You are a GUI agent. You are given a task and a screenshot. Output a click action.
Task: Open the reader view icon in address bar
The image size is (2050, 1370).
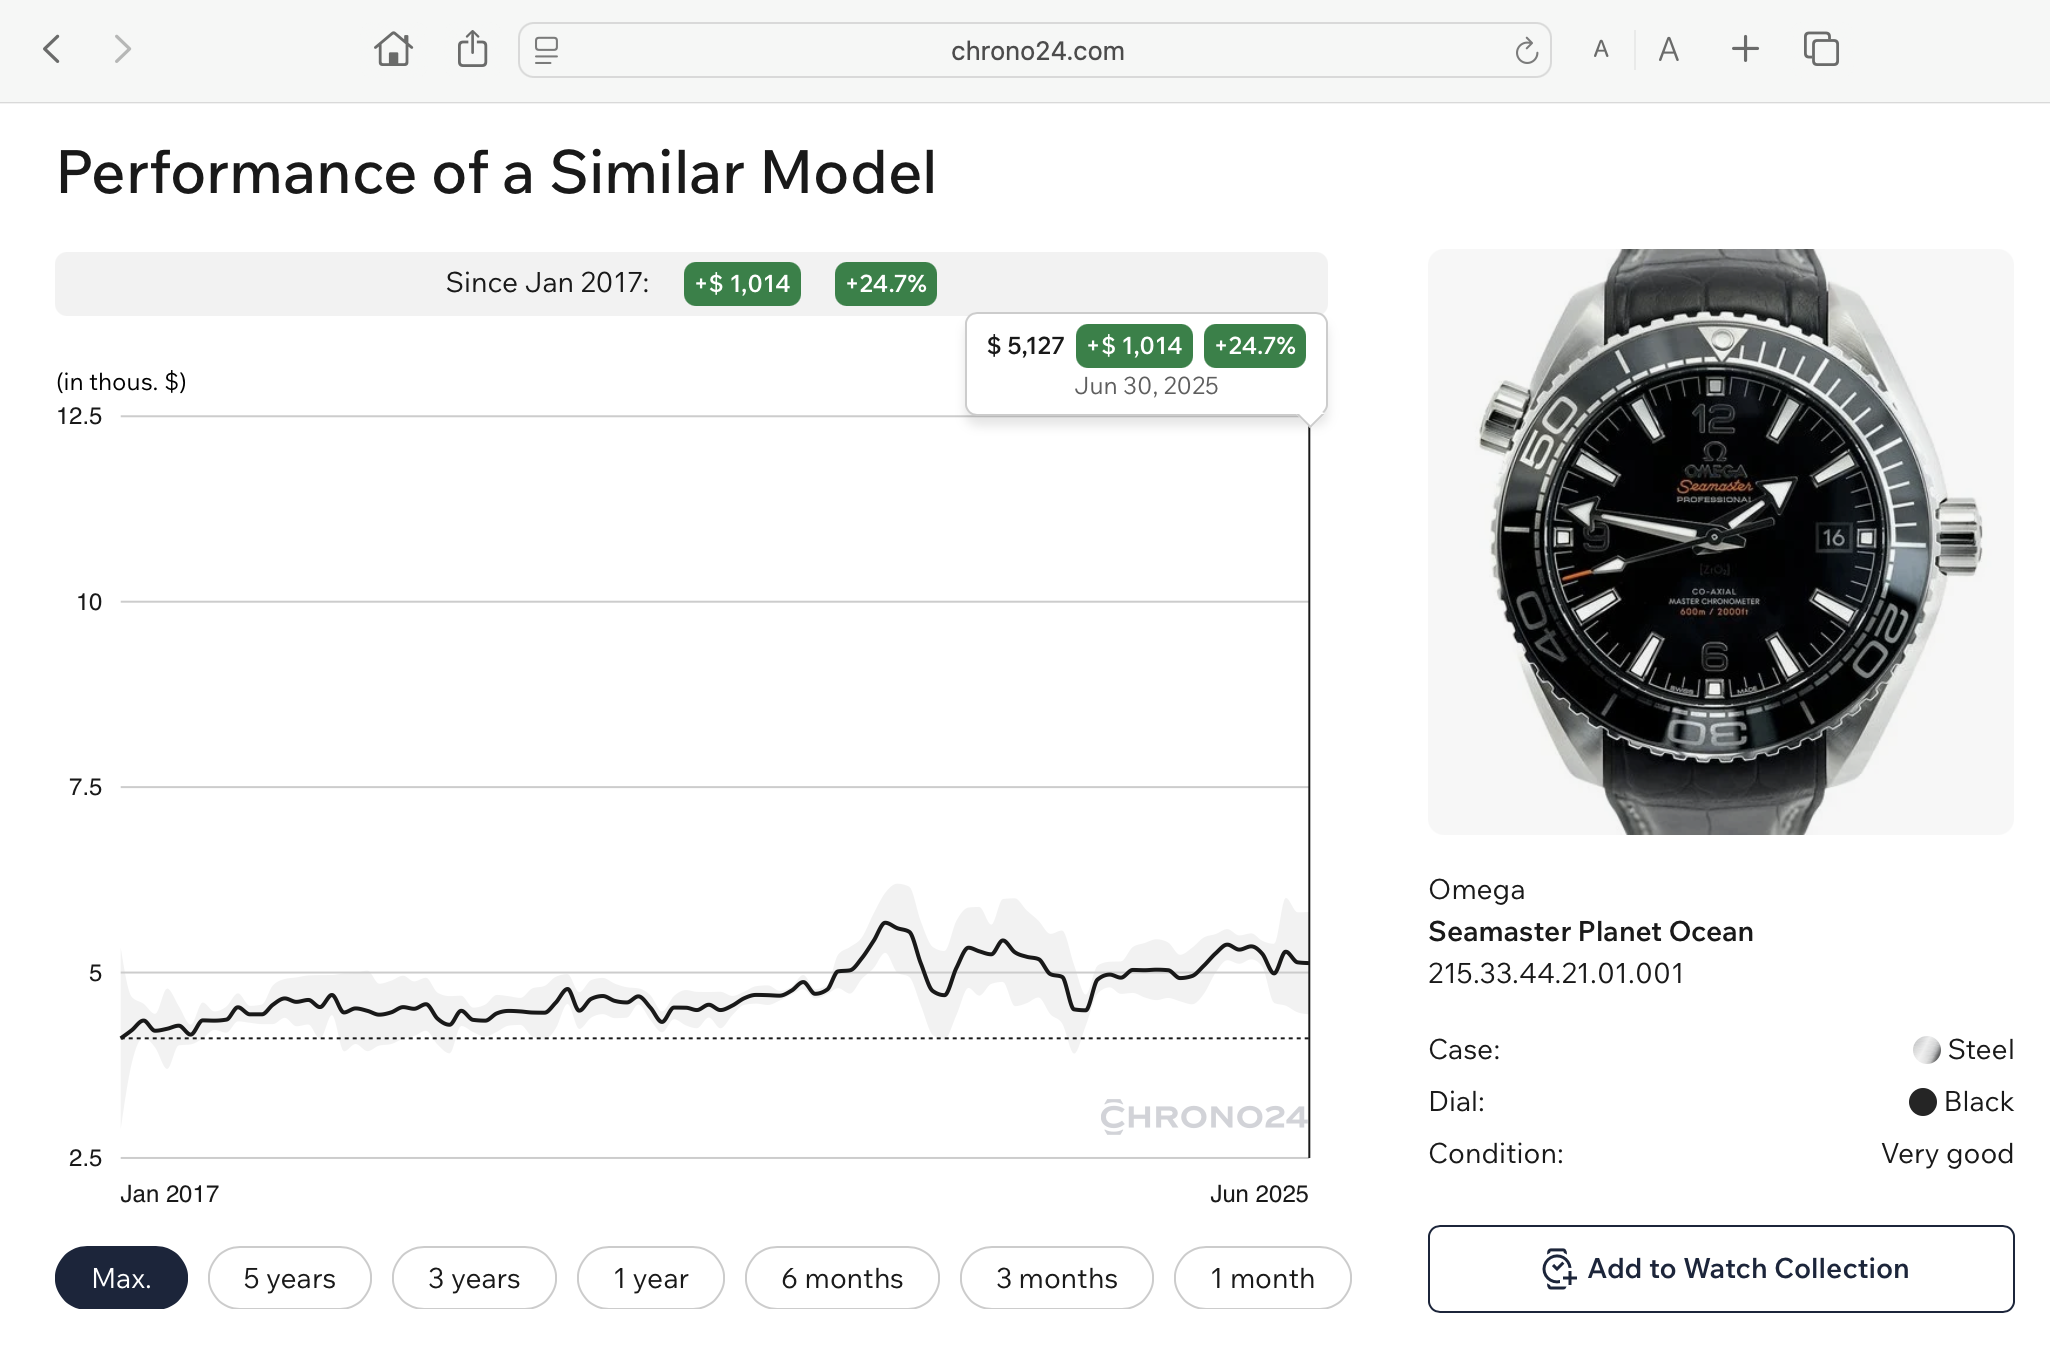(x=546, y=50)
